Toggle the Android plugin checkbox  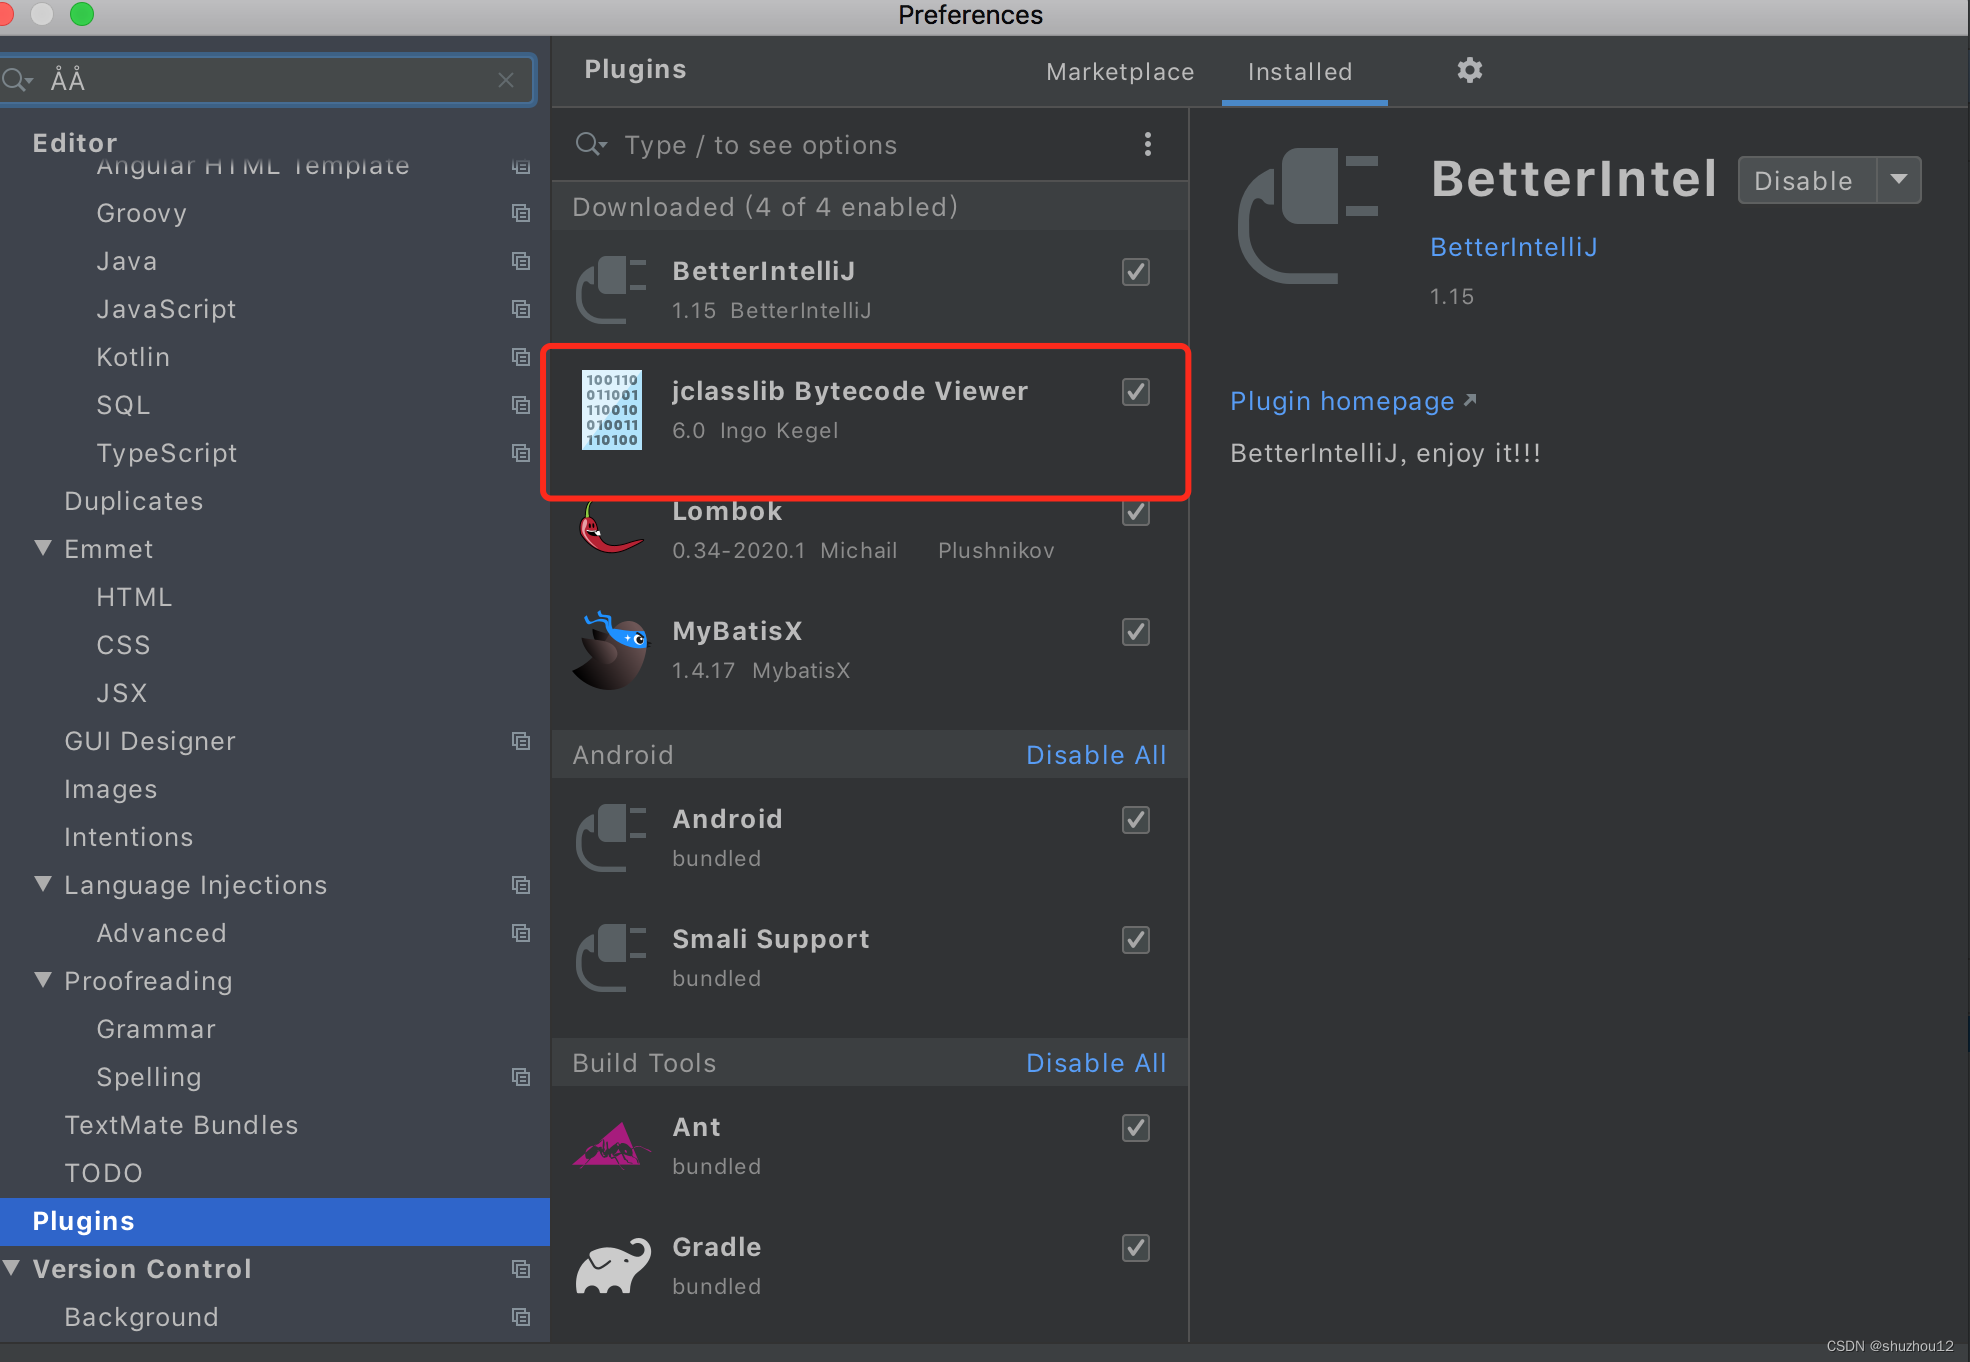1136,820
